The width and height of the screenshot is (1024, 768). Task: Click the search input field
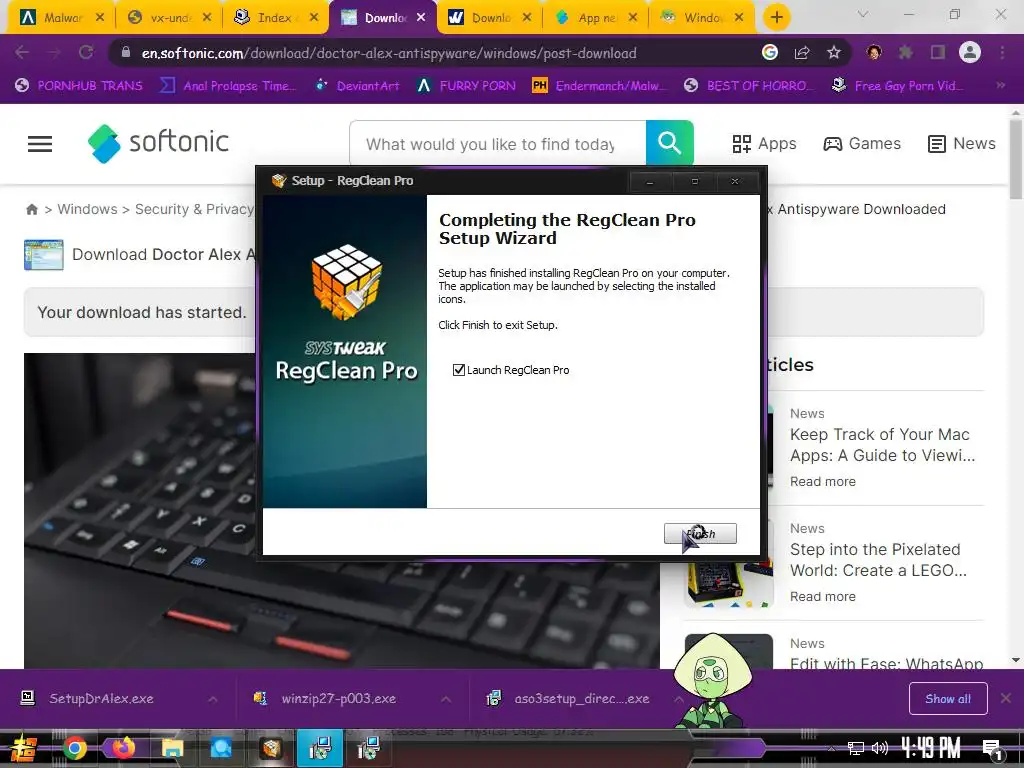tap(498, 143)
